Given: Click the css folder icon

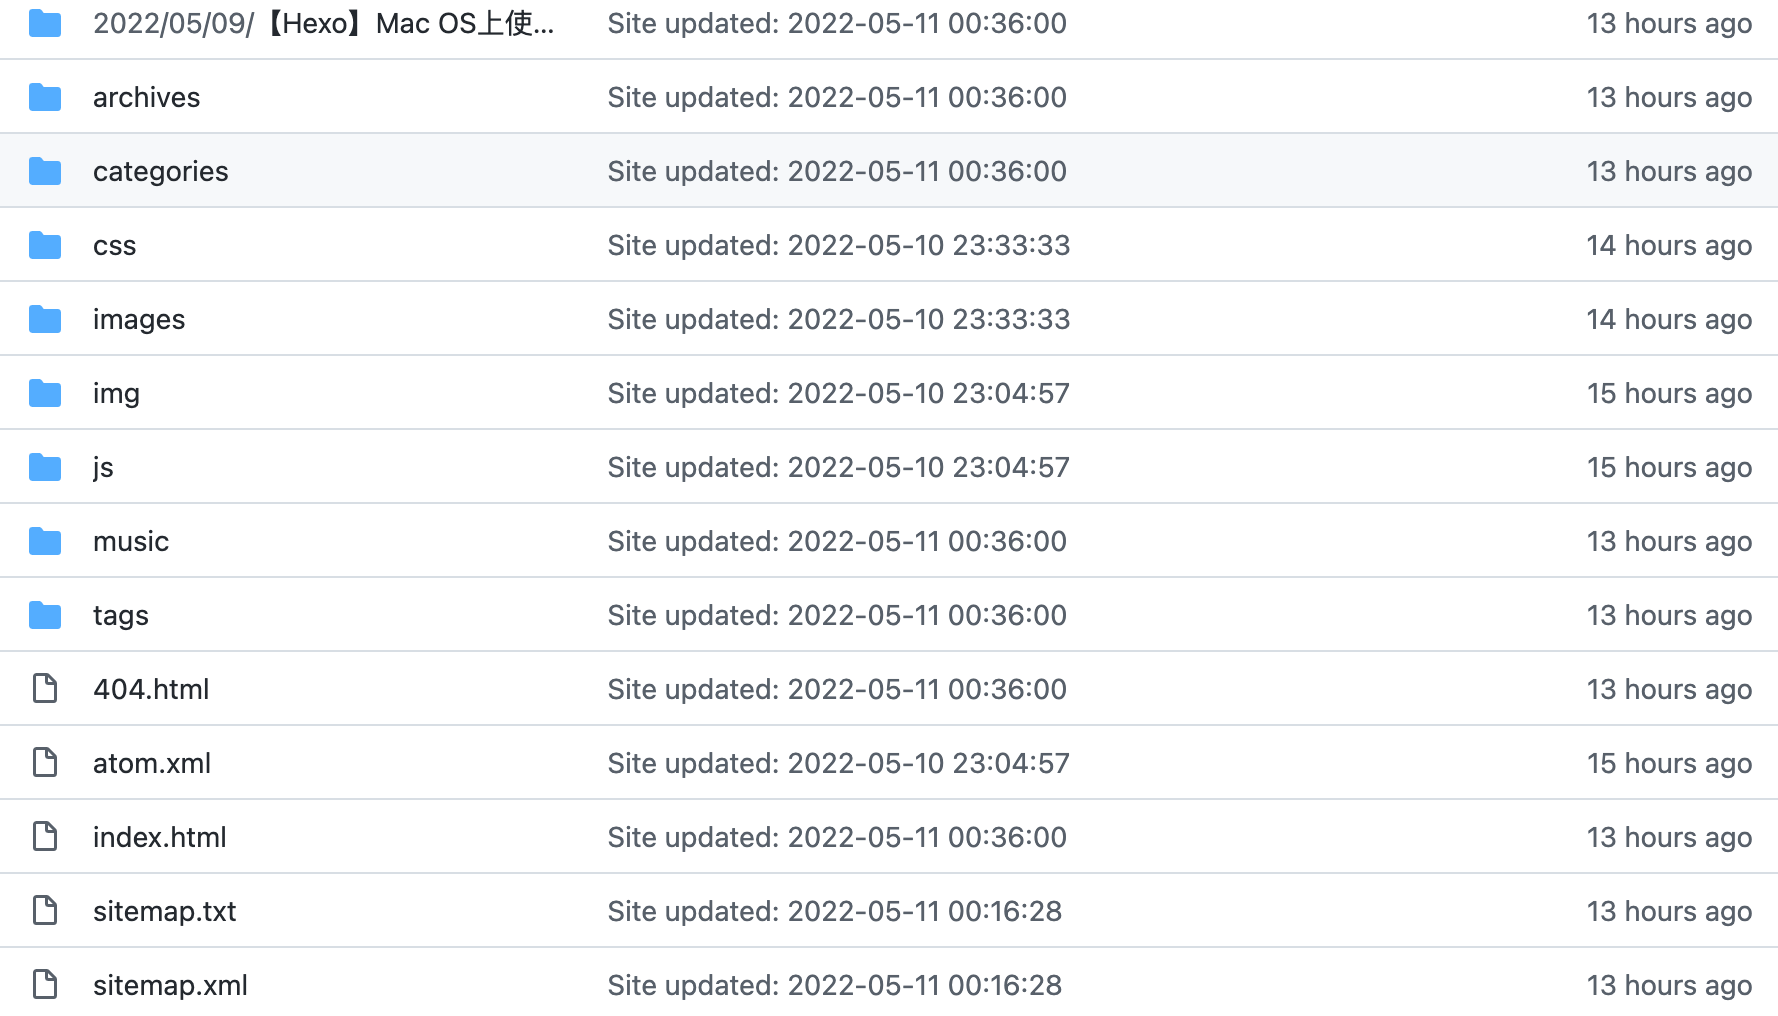Looking at the screenshot, I should (45, 245).
